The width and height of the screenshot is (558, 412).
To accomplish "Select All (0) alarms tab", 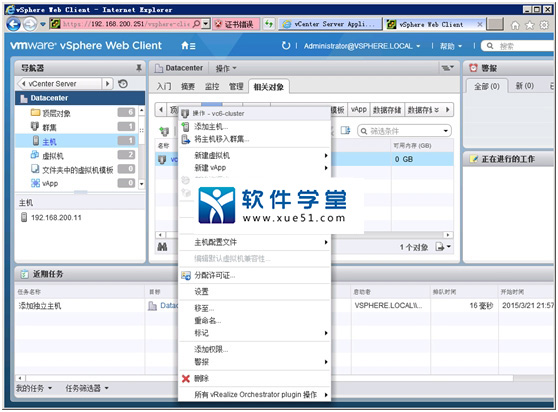I will click(x=486, y=86).
